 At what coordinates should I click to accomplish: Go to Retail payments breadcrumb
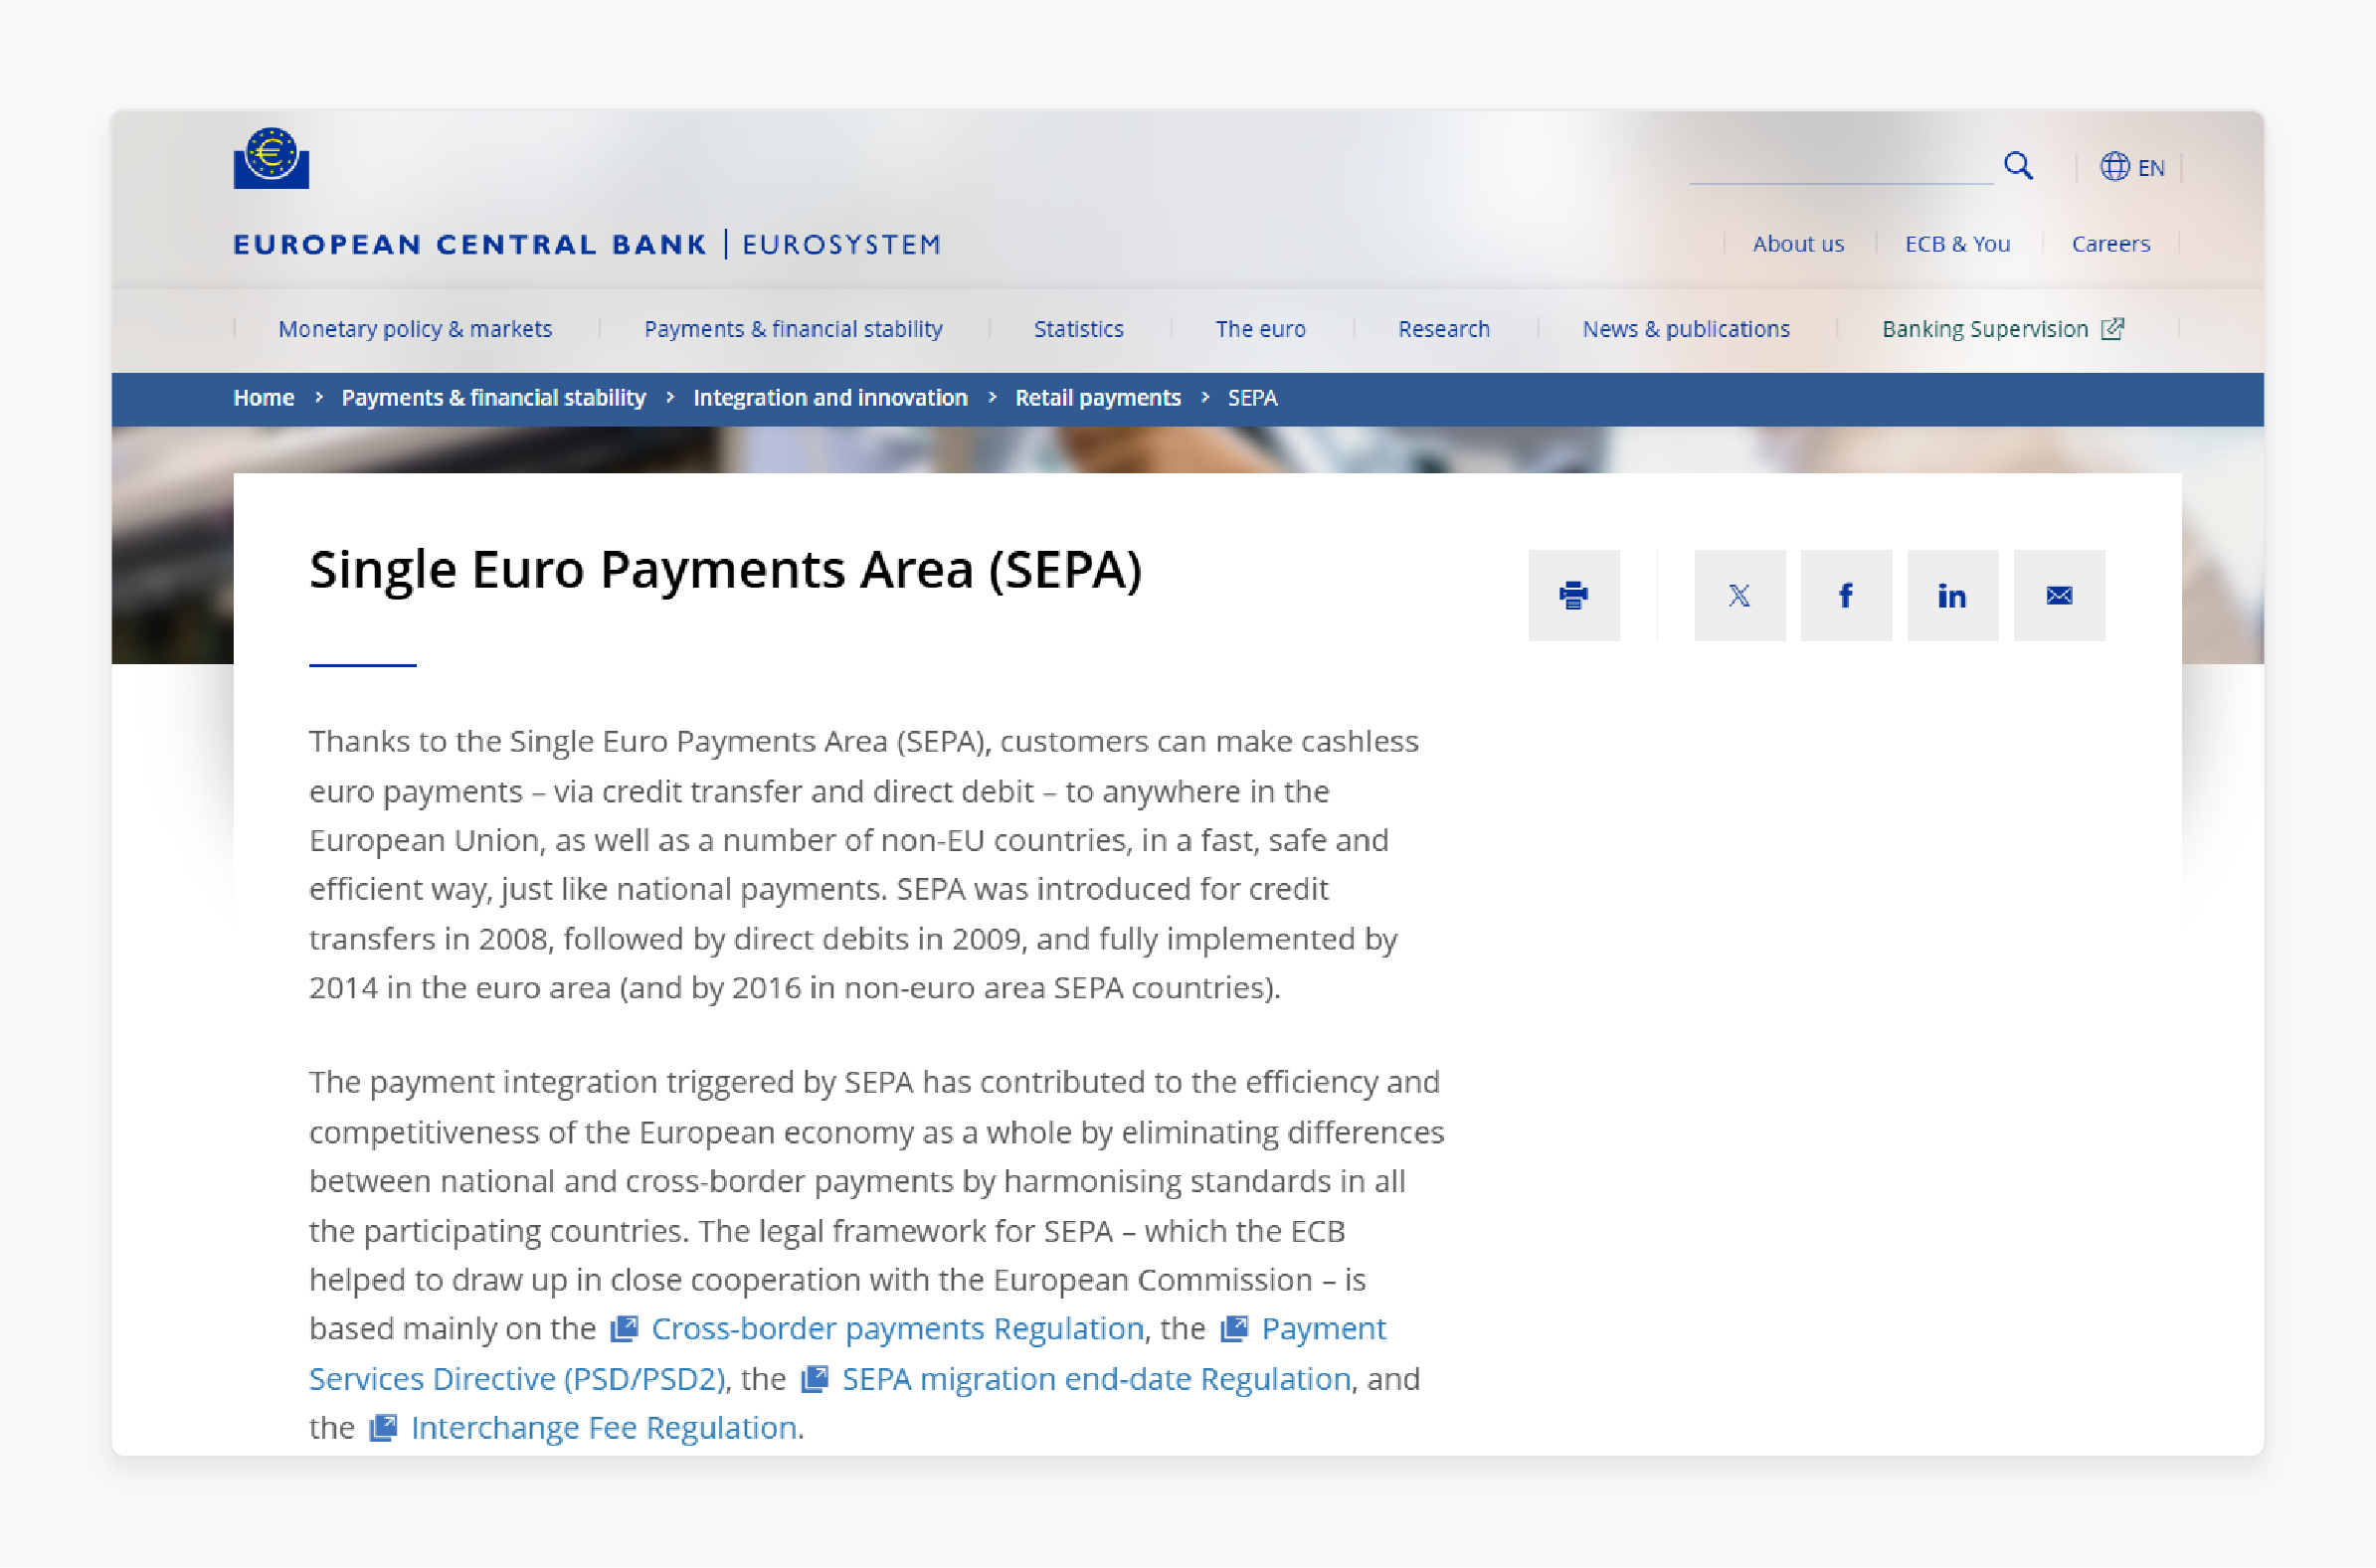(x=1098, y=398)
